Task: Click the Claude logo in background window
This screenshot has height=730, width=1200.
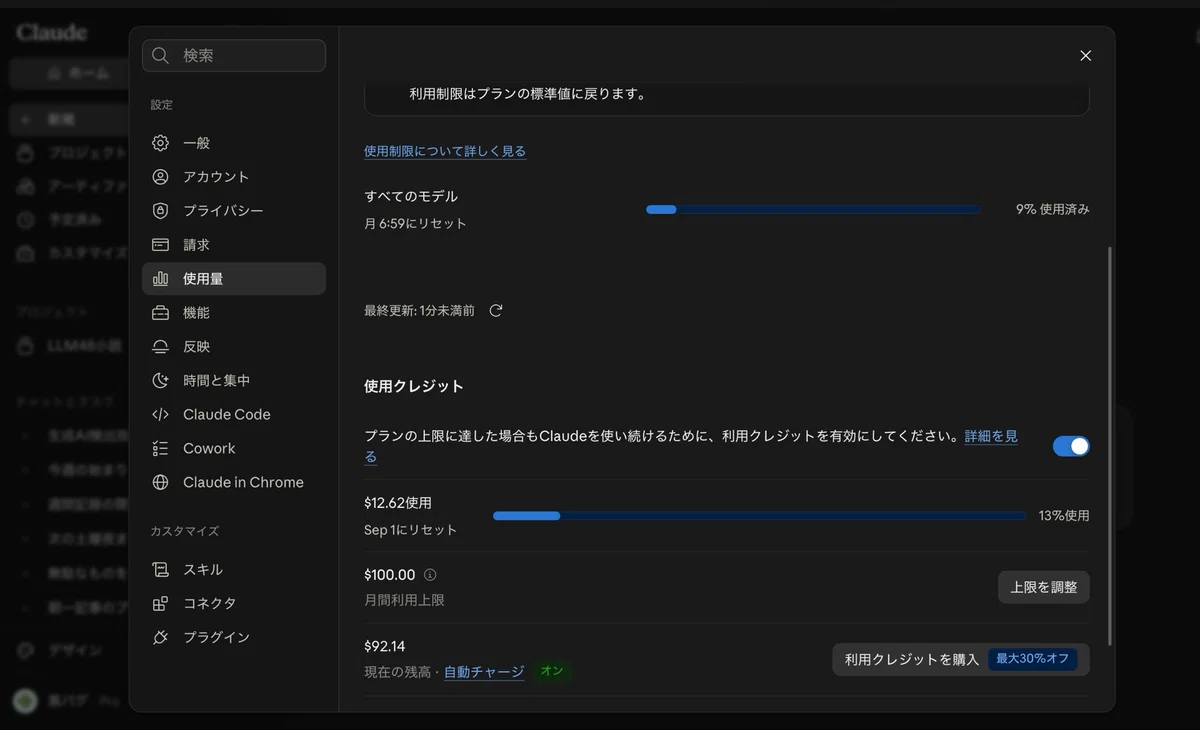Action: click(x=51, y=33)
